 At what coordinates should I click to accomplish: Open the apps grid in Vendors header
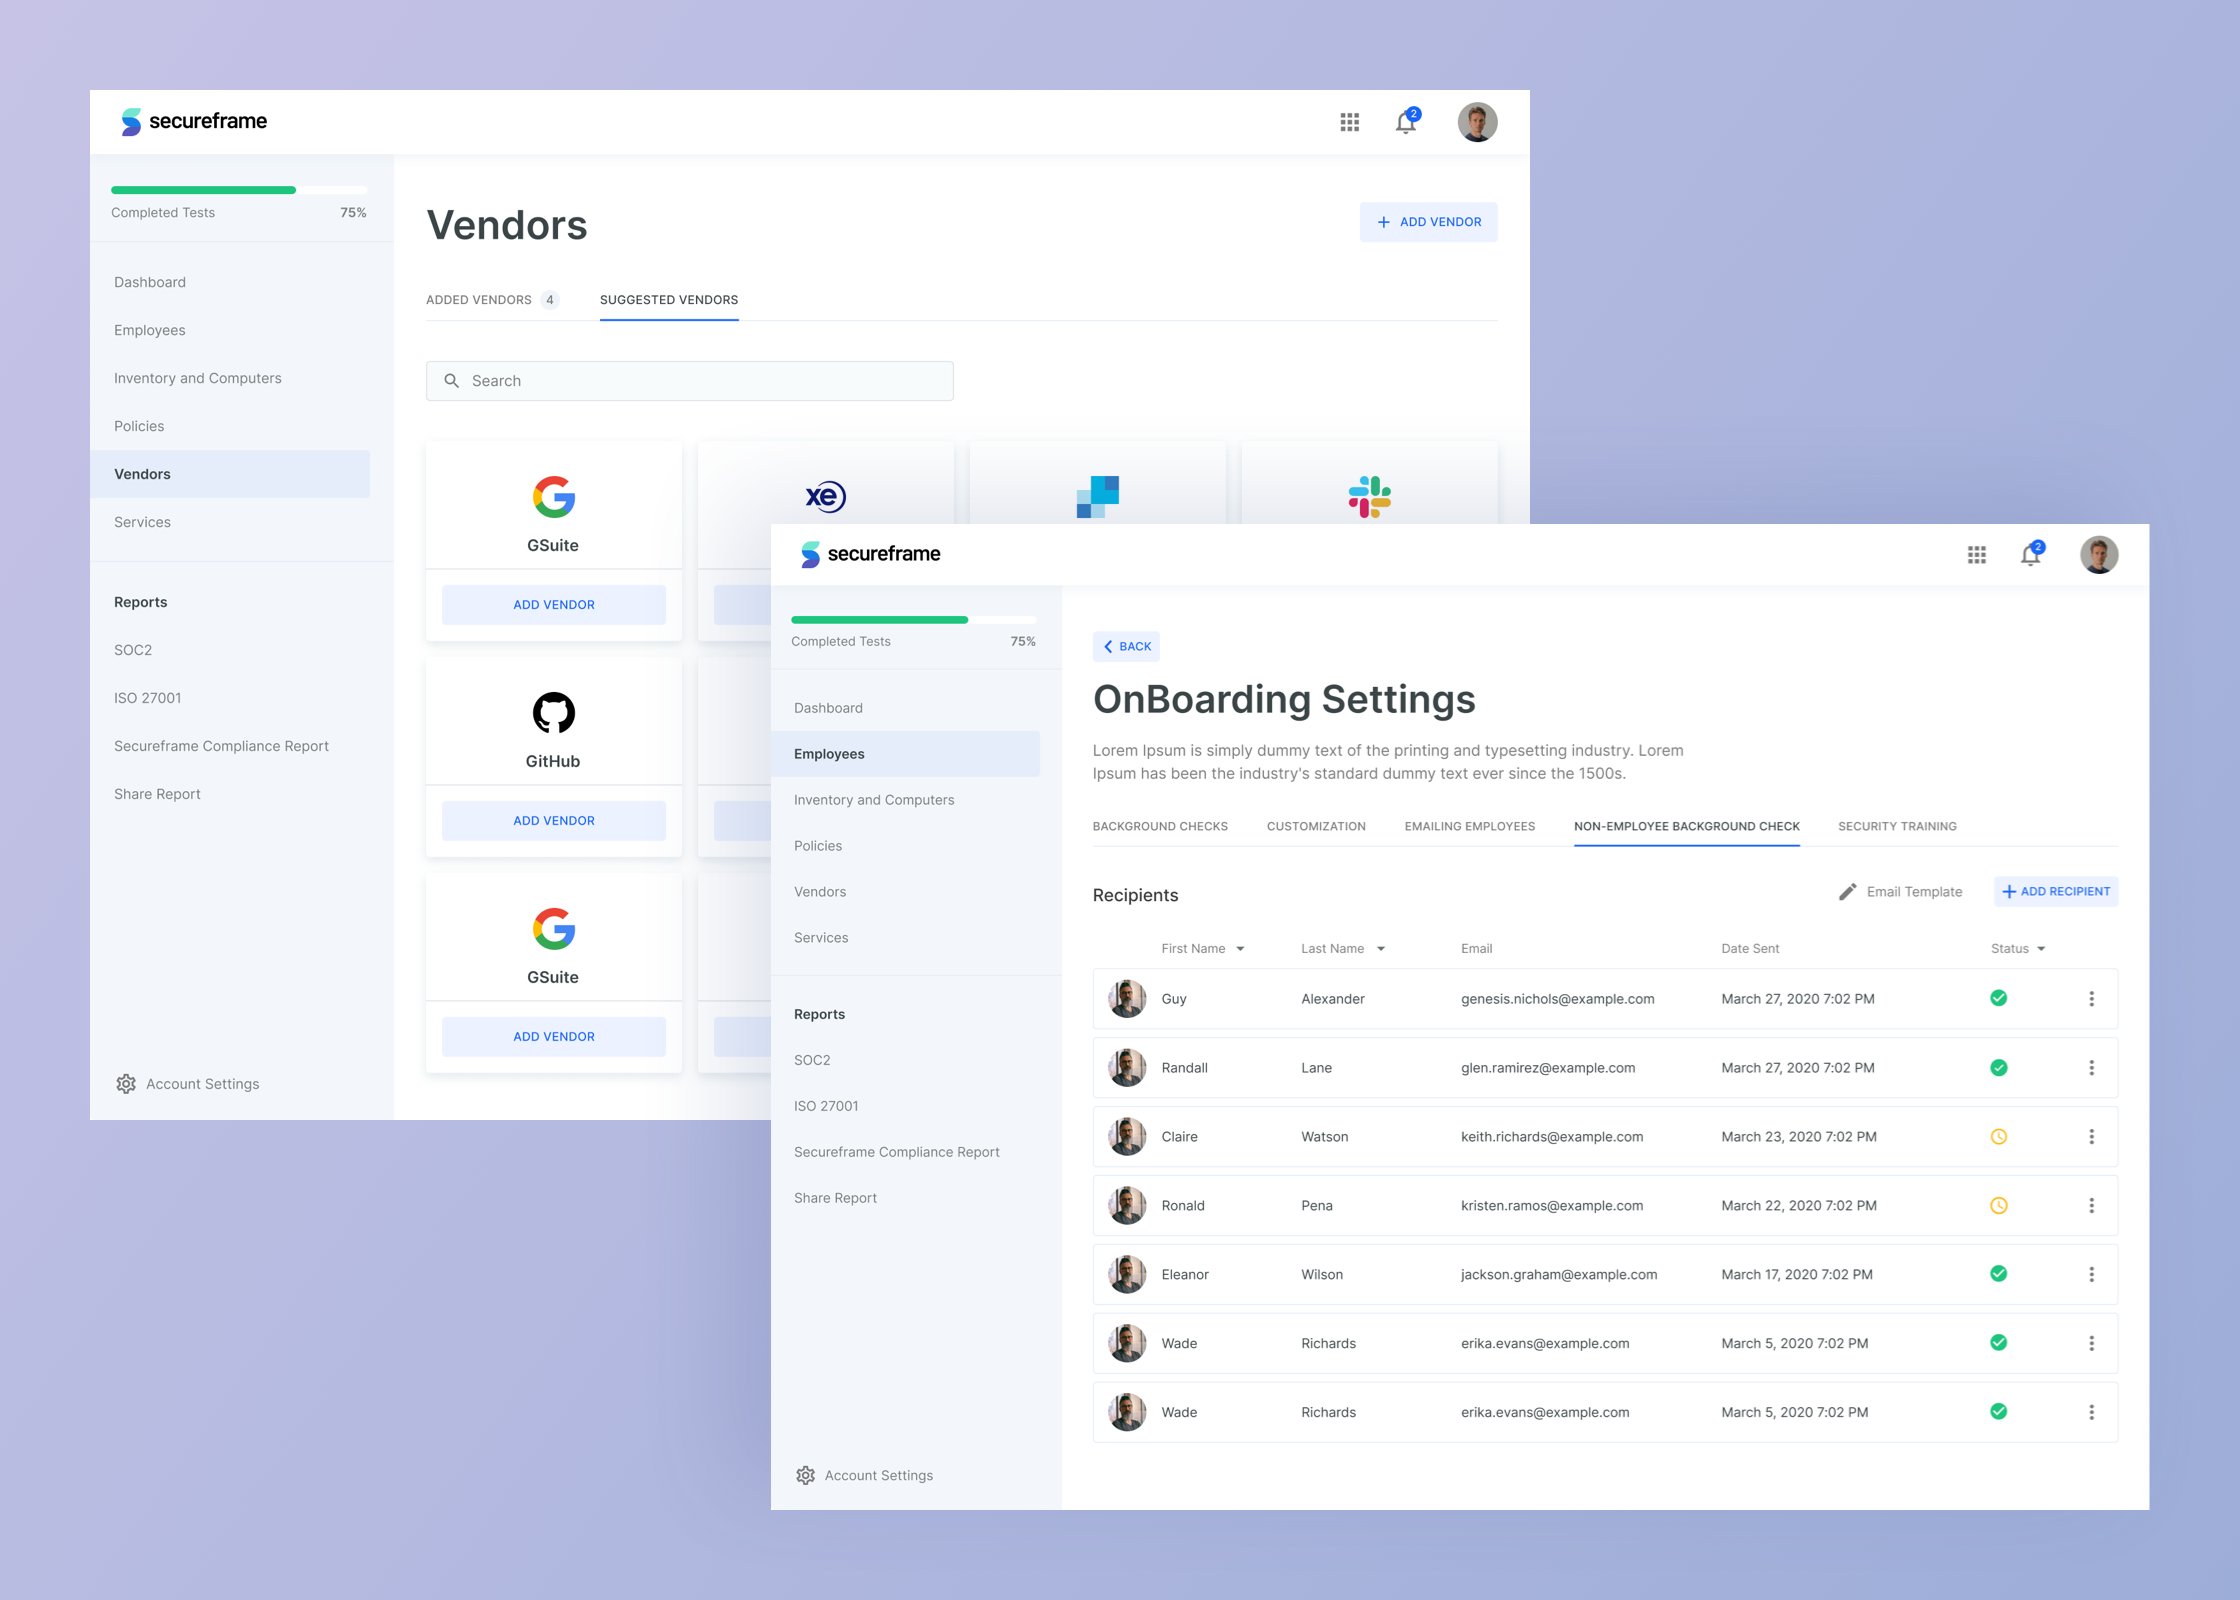pos(1349,122)
